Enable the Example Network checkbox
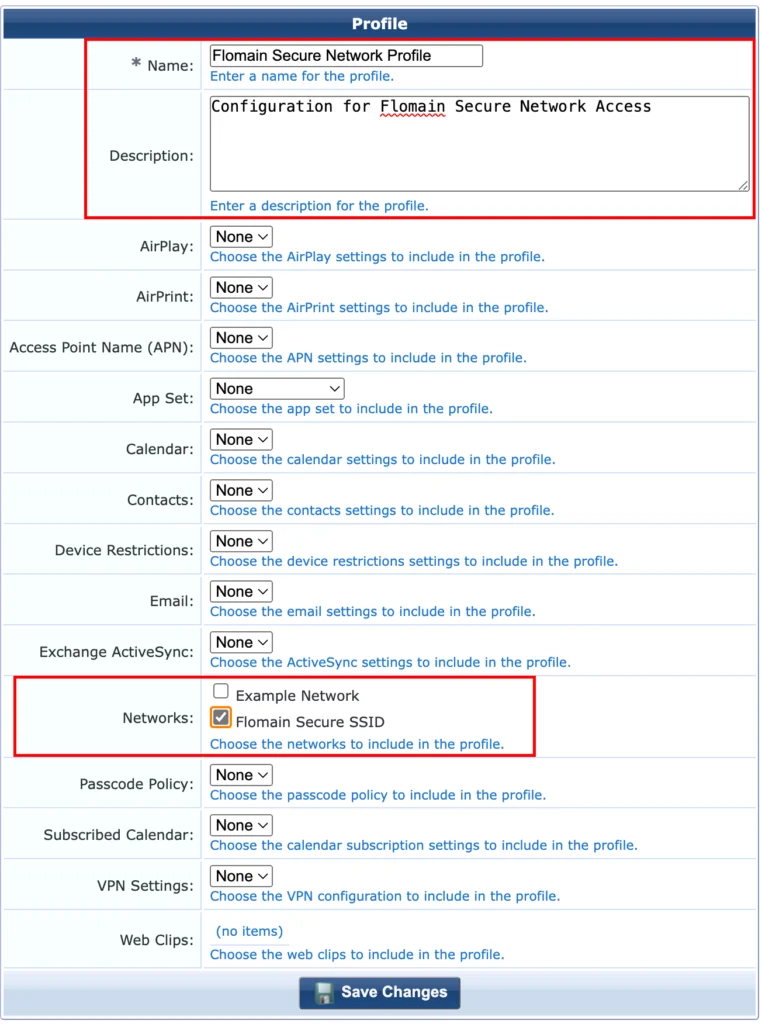The image size is (762, 1024). [x=221, y=690]
